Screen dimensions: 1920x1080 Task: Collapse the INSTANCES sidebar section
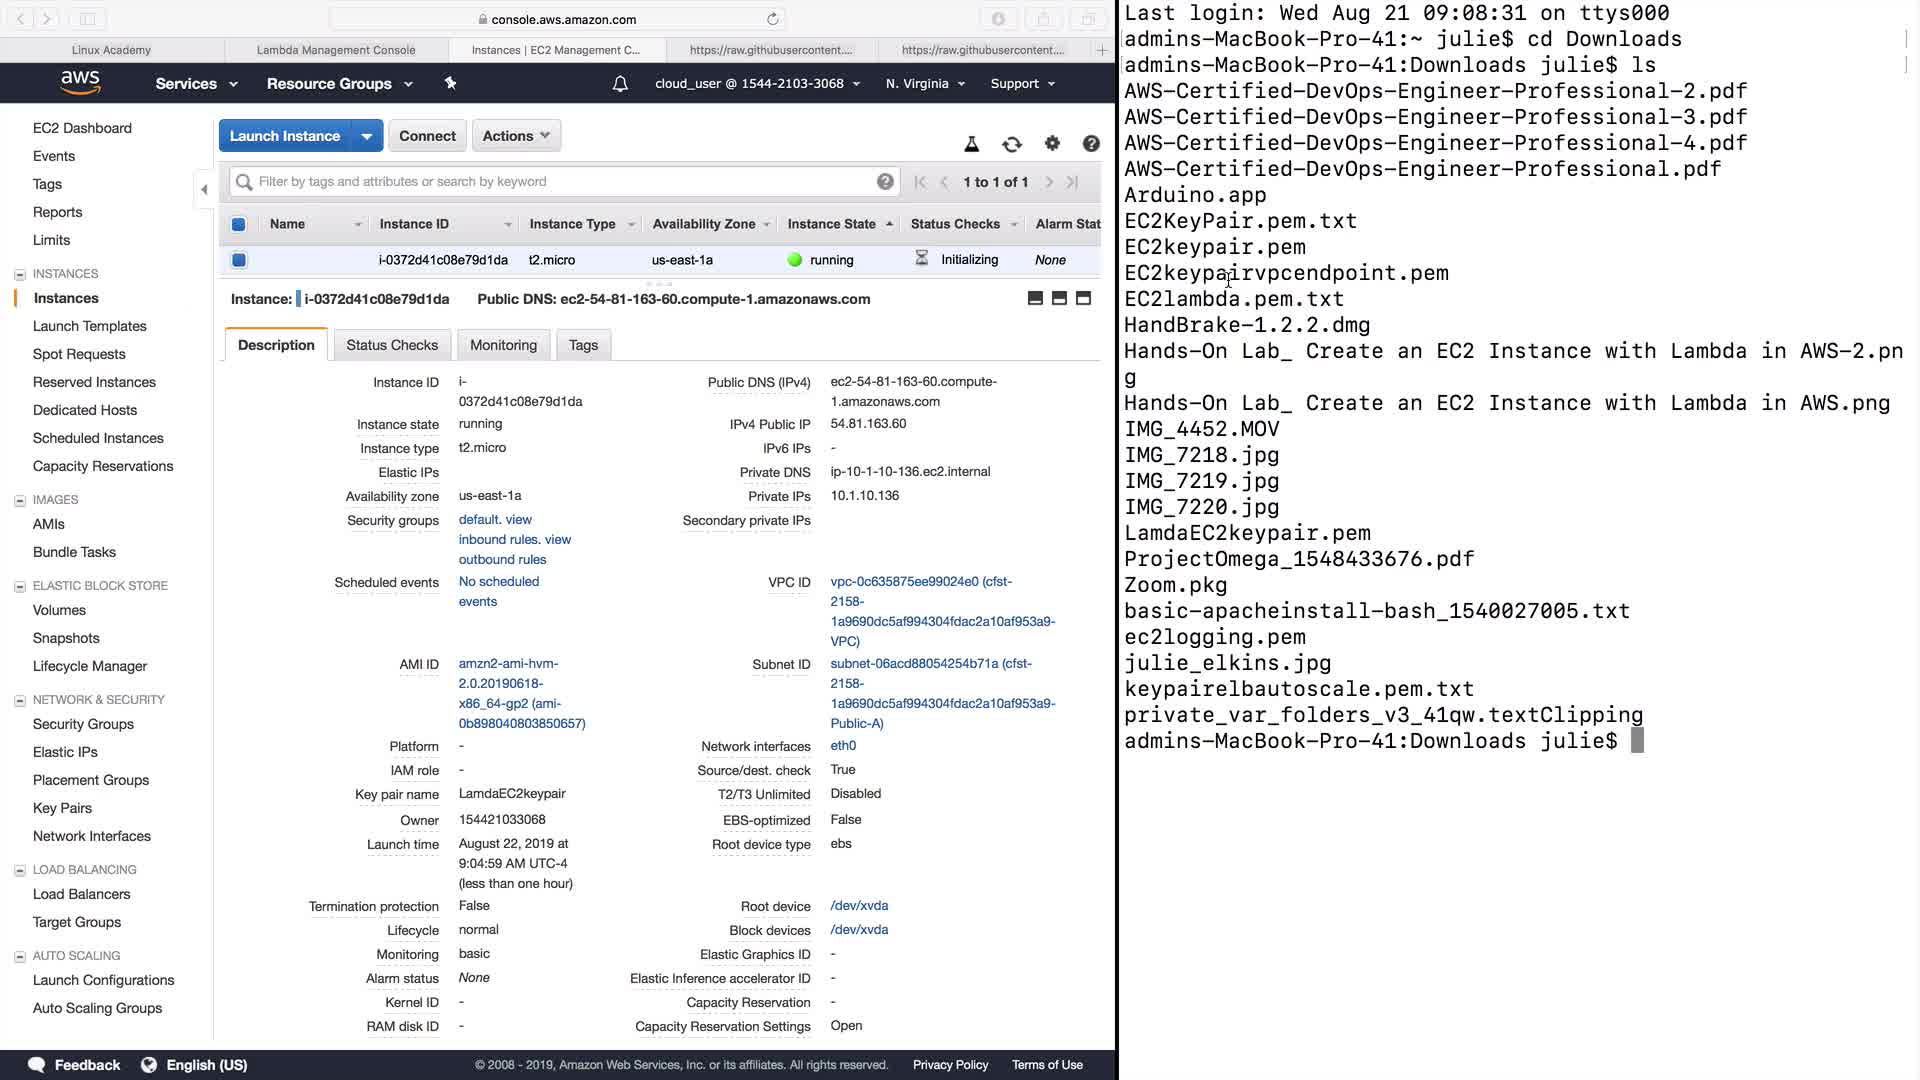[x=20, y=274]
